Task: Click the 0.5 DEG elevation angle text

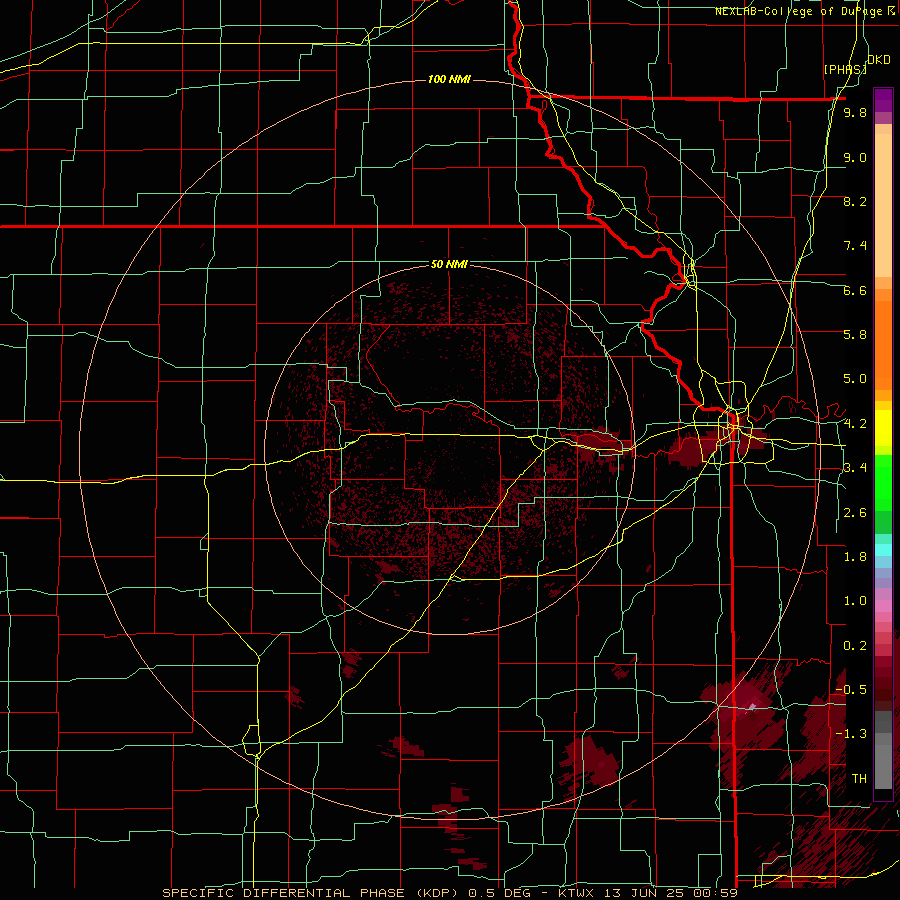Action: (500, 893)
